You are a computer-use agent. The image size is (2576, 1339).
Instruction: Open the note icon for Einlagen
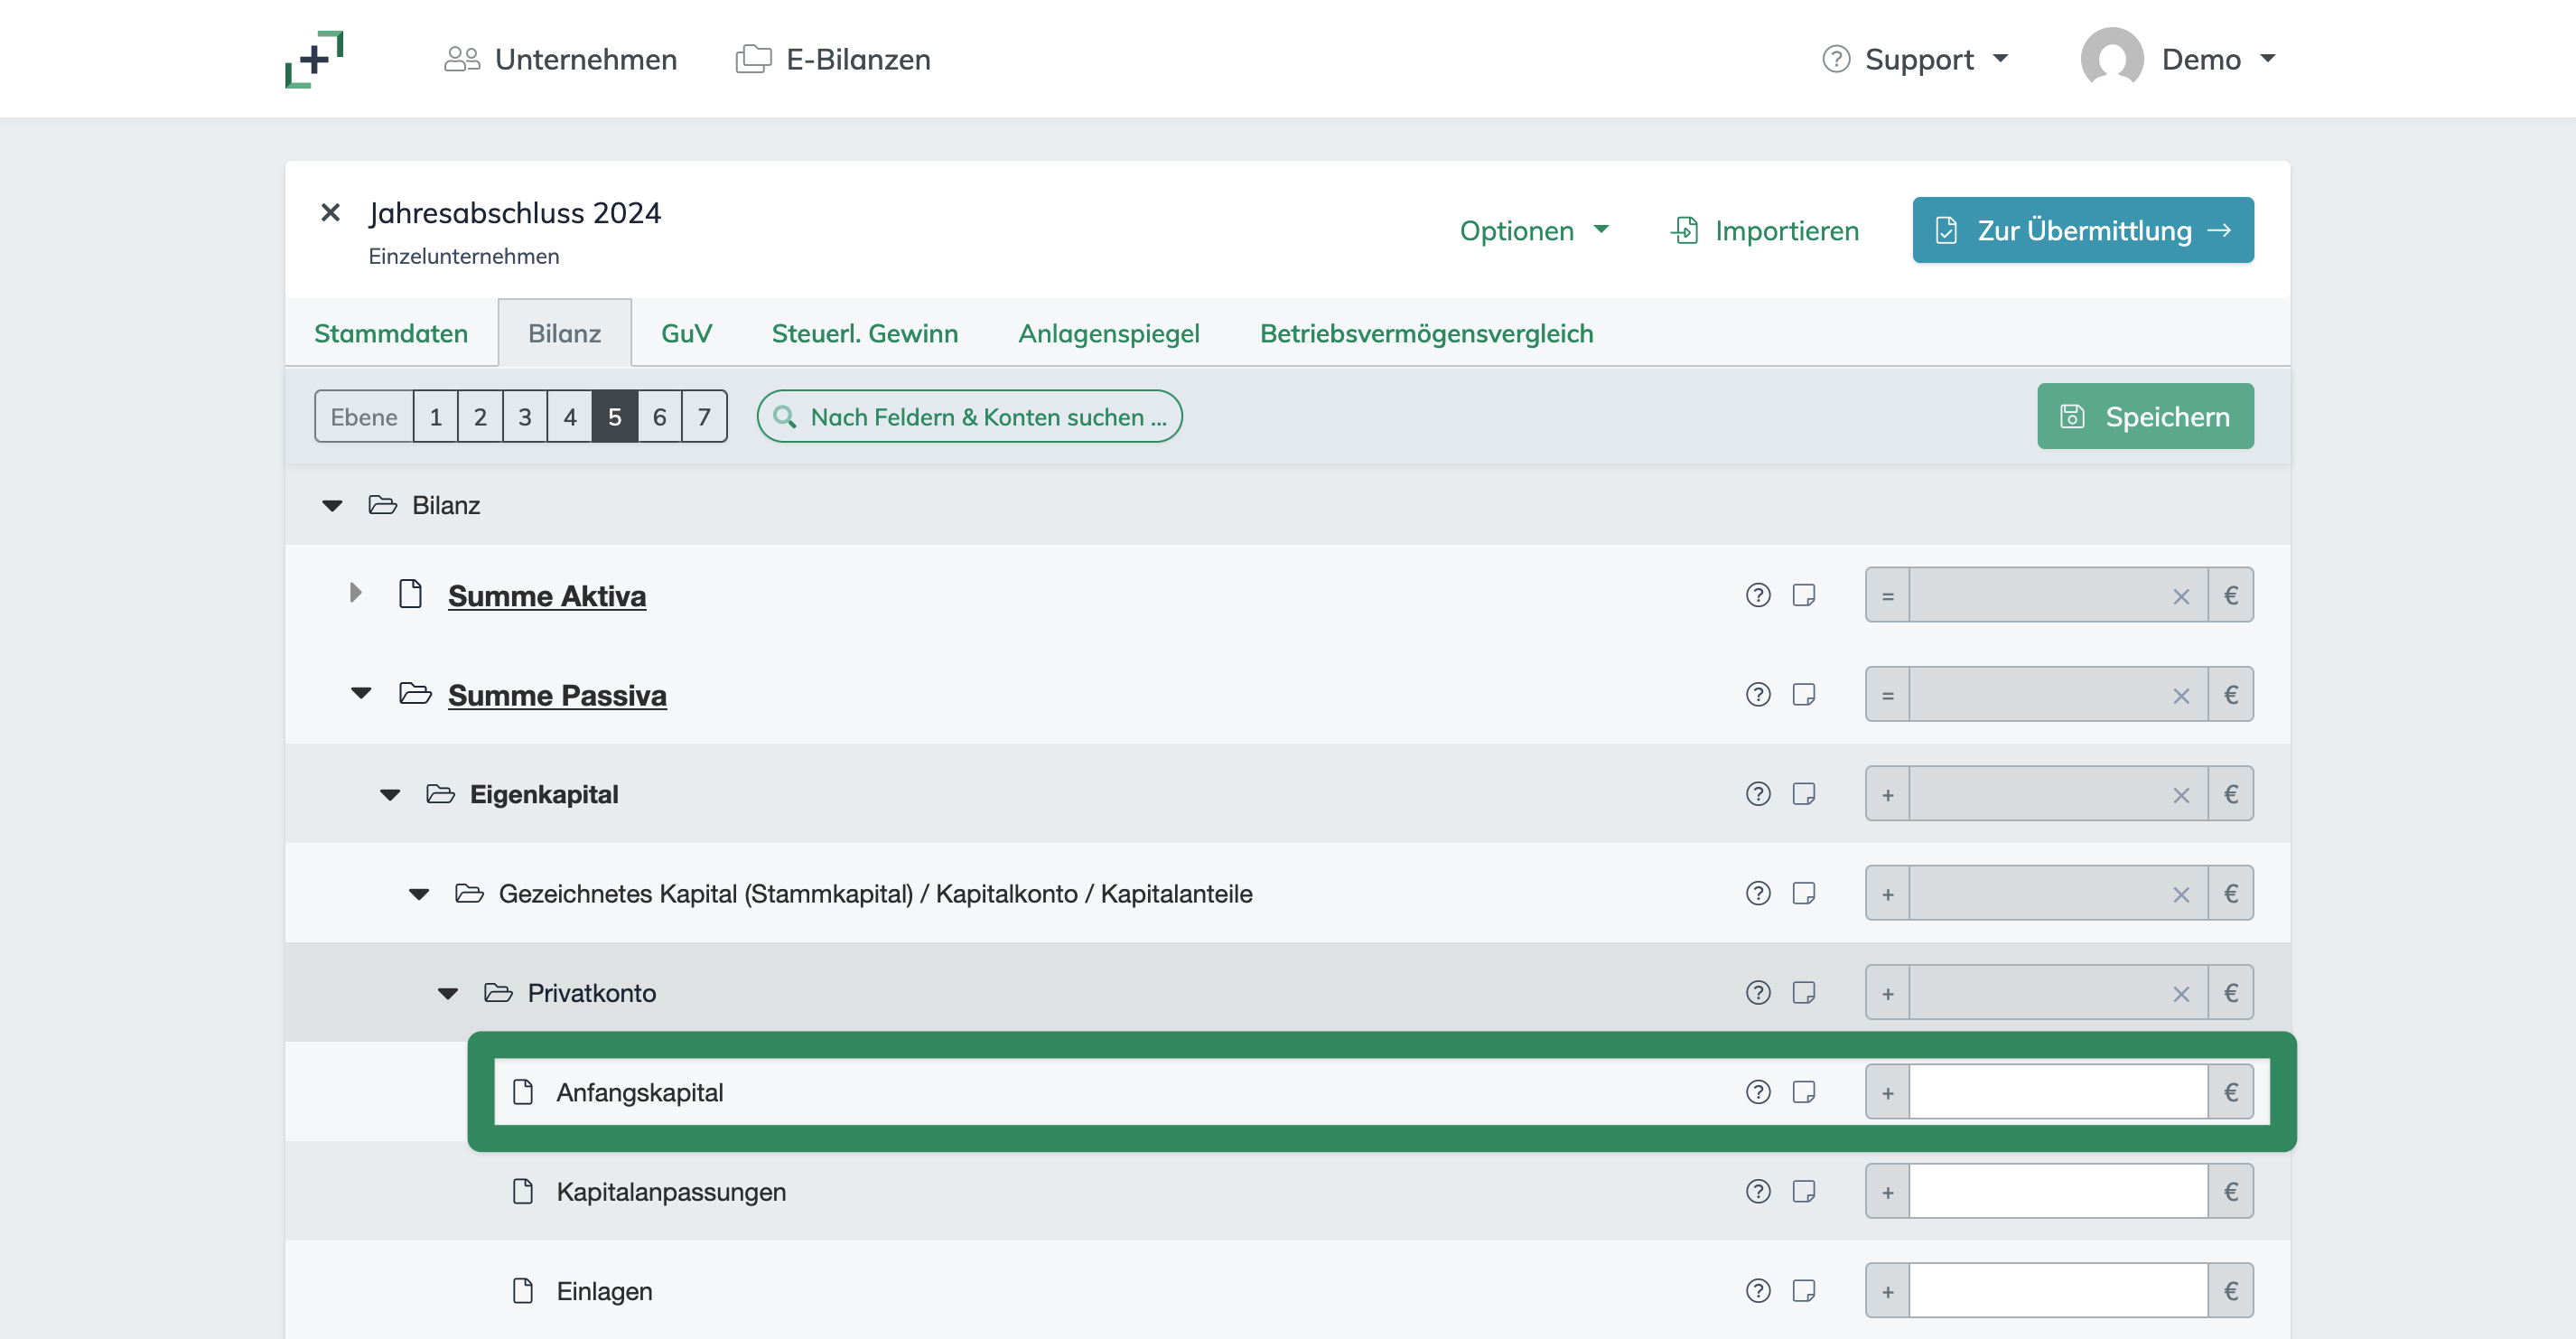point(1803,1290)
